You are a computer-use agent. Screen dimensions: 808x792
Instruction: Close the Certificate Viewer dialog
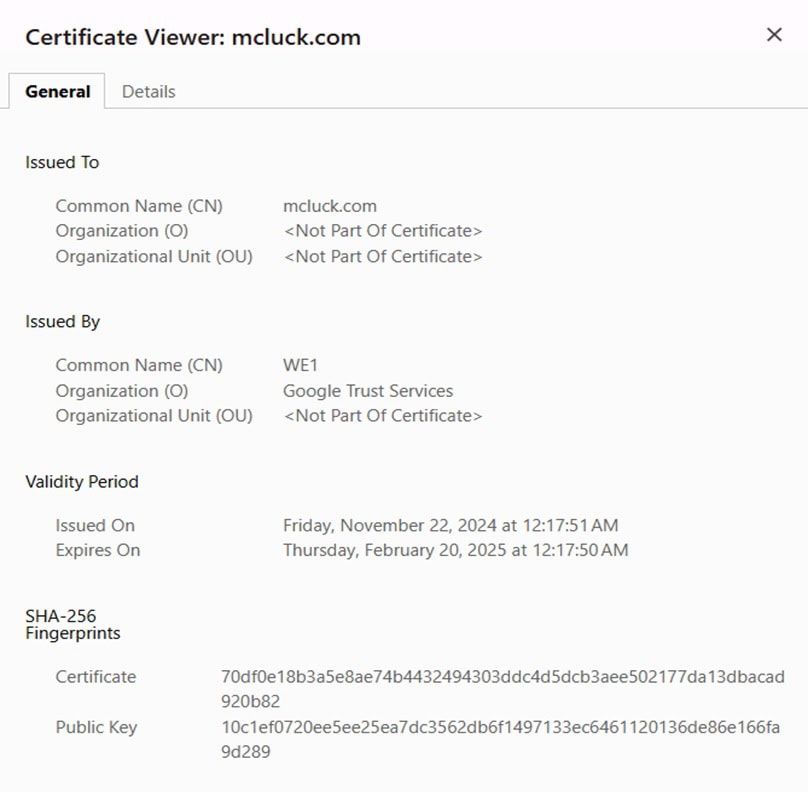click(773, 35)
